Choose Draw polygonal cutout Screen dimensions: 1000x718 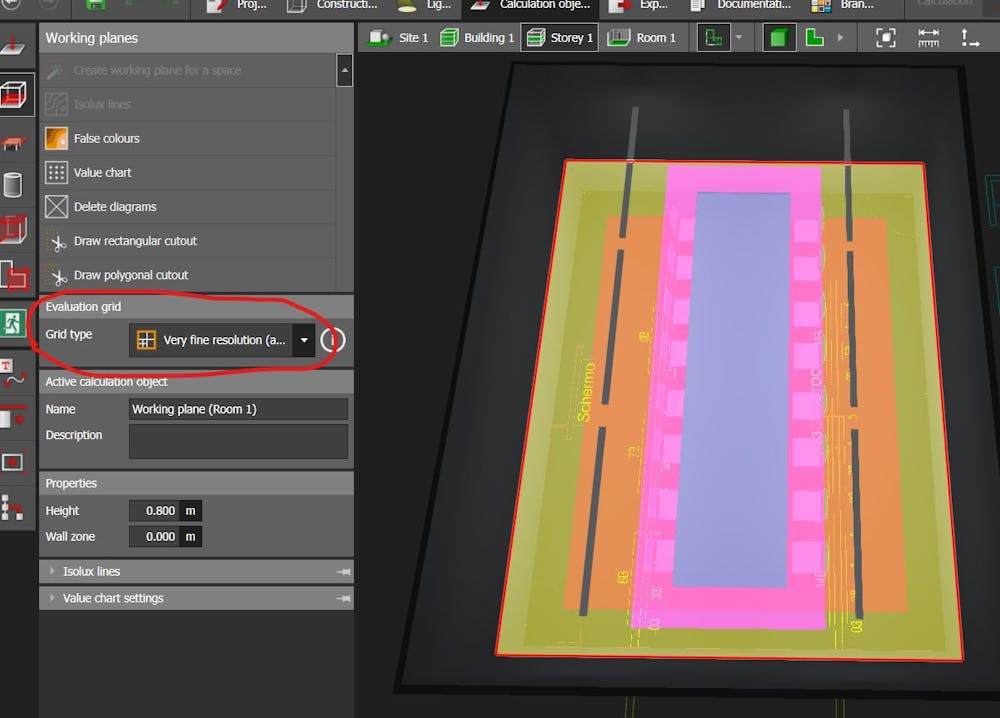point(187,275)
